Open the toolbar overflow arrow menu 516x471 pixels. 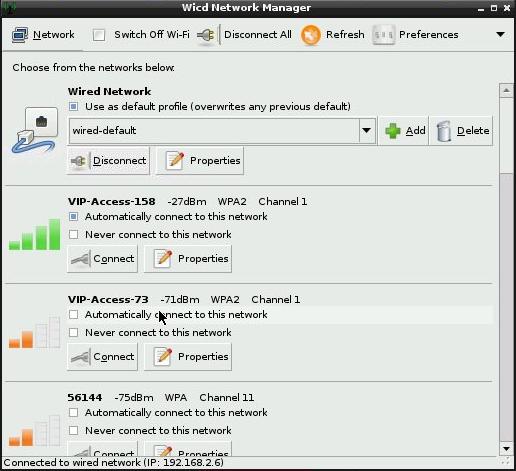(x=500, y=34)
